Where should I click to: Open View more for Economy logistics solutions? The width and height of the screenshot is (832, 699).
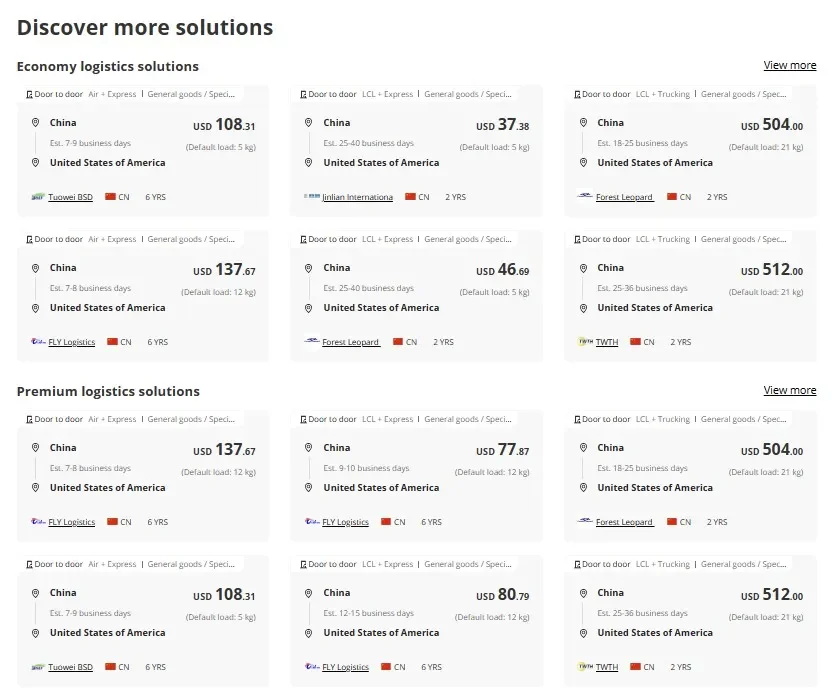click(x=790, y=65)
